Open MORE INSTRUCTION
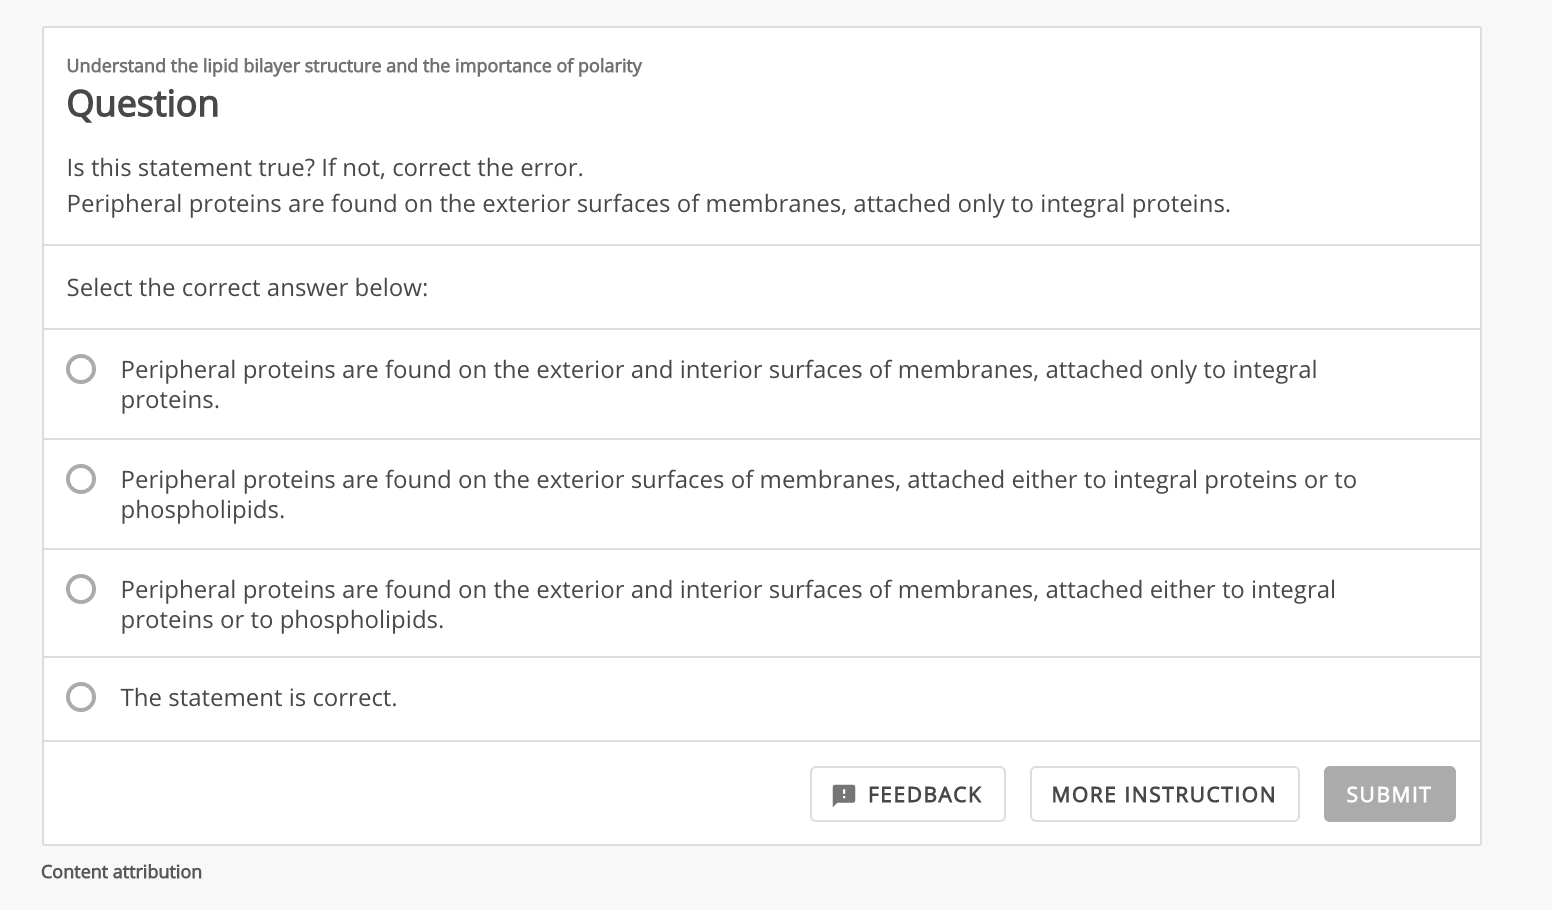The width and height of the screenshot is (1552, 910). point(1164,795)
